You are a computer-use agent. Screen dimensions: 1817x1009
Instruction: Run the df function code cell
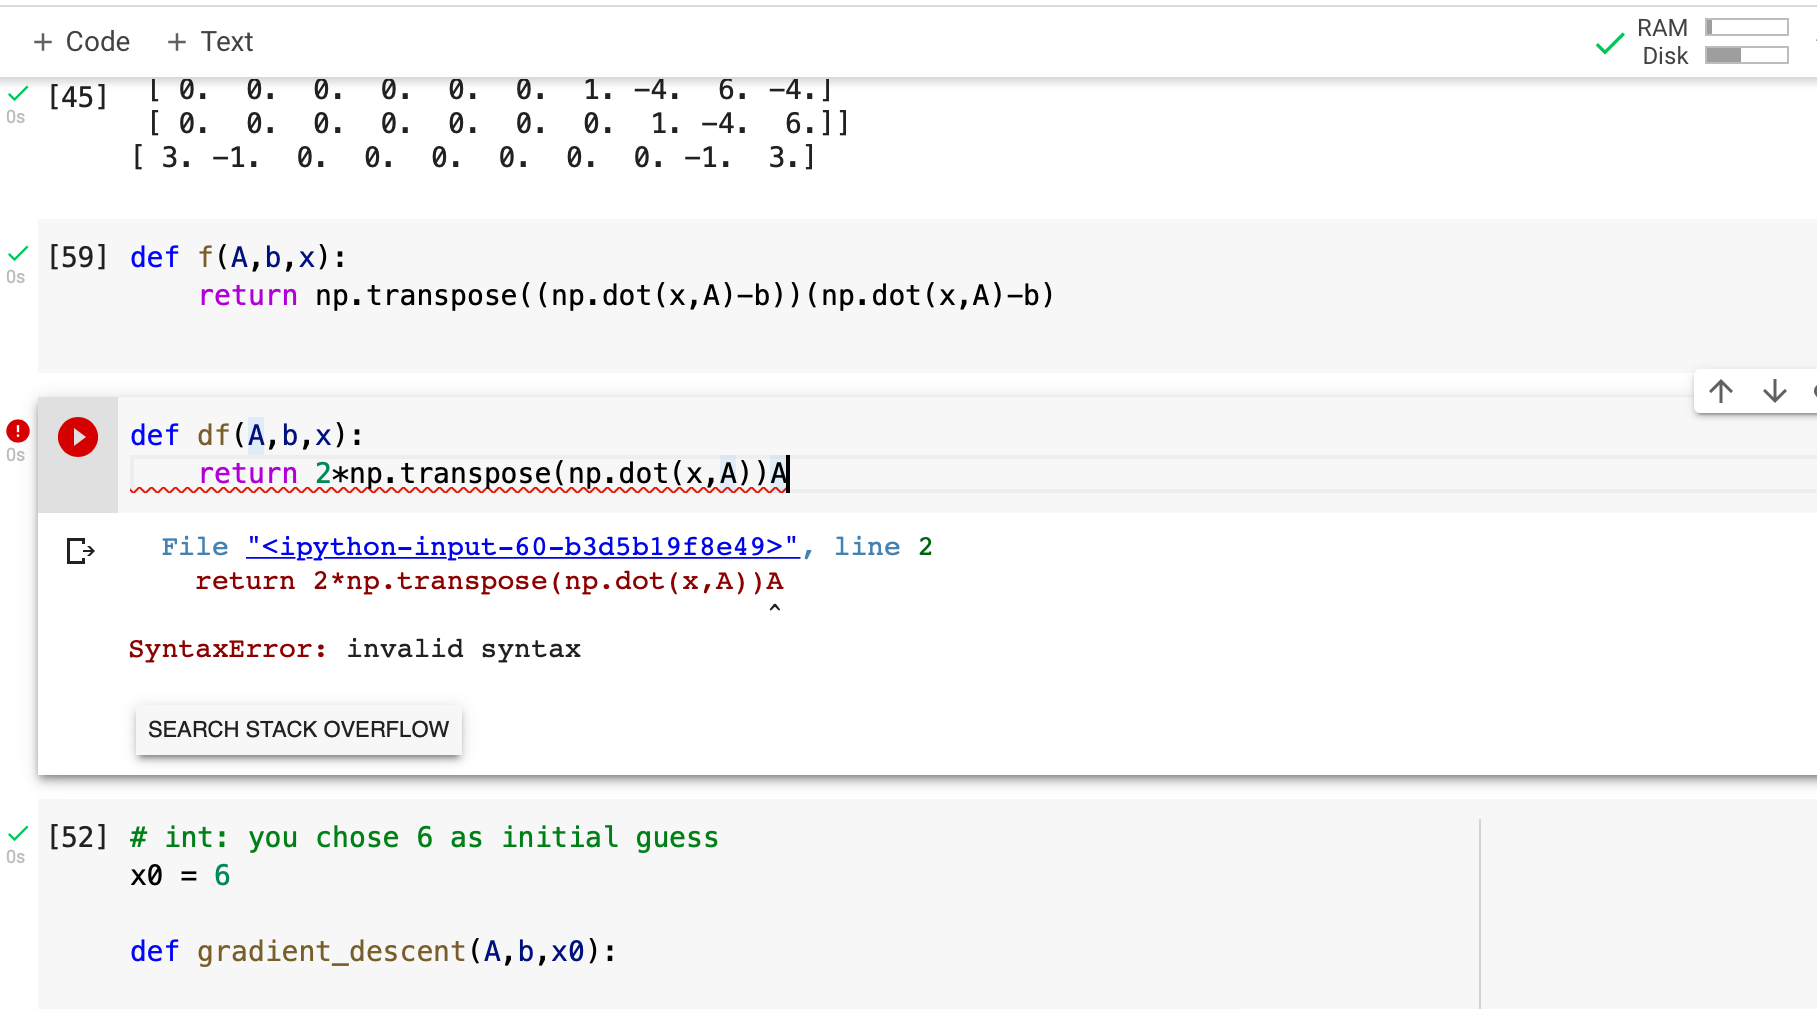pos(77,436)
